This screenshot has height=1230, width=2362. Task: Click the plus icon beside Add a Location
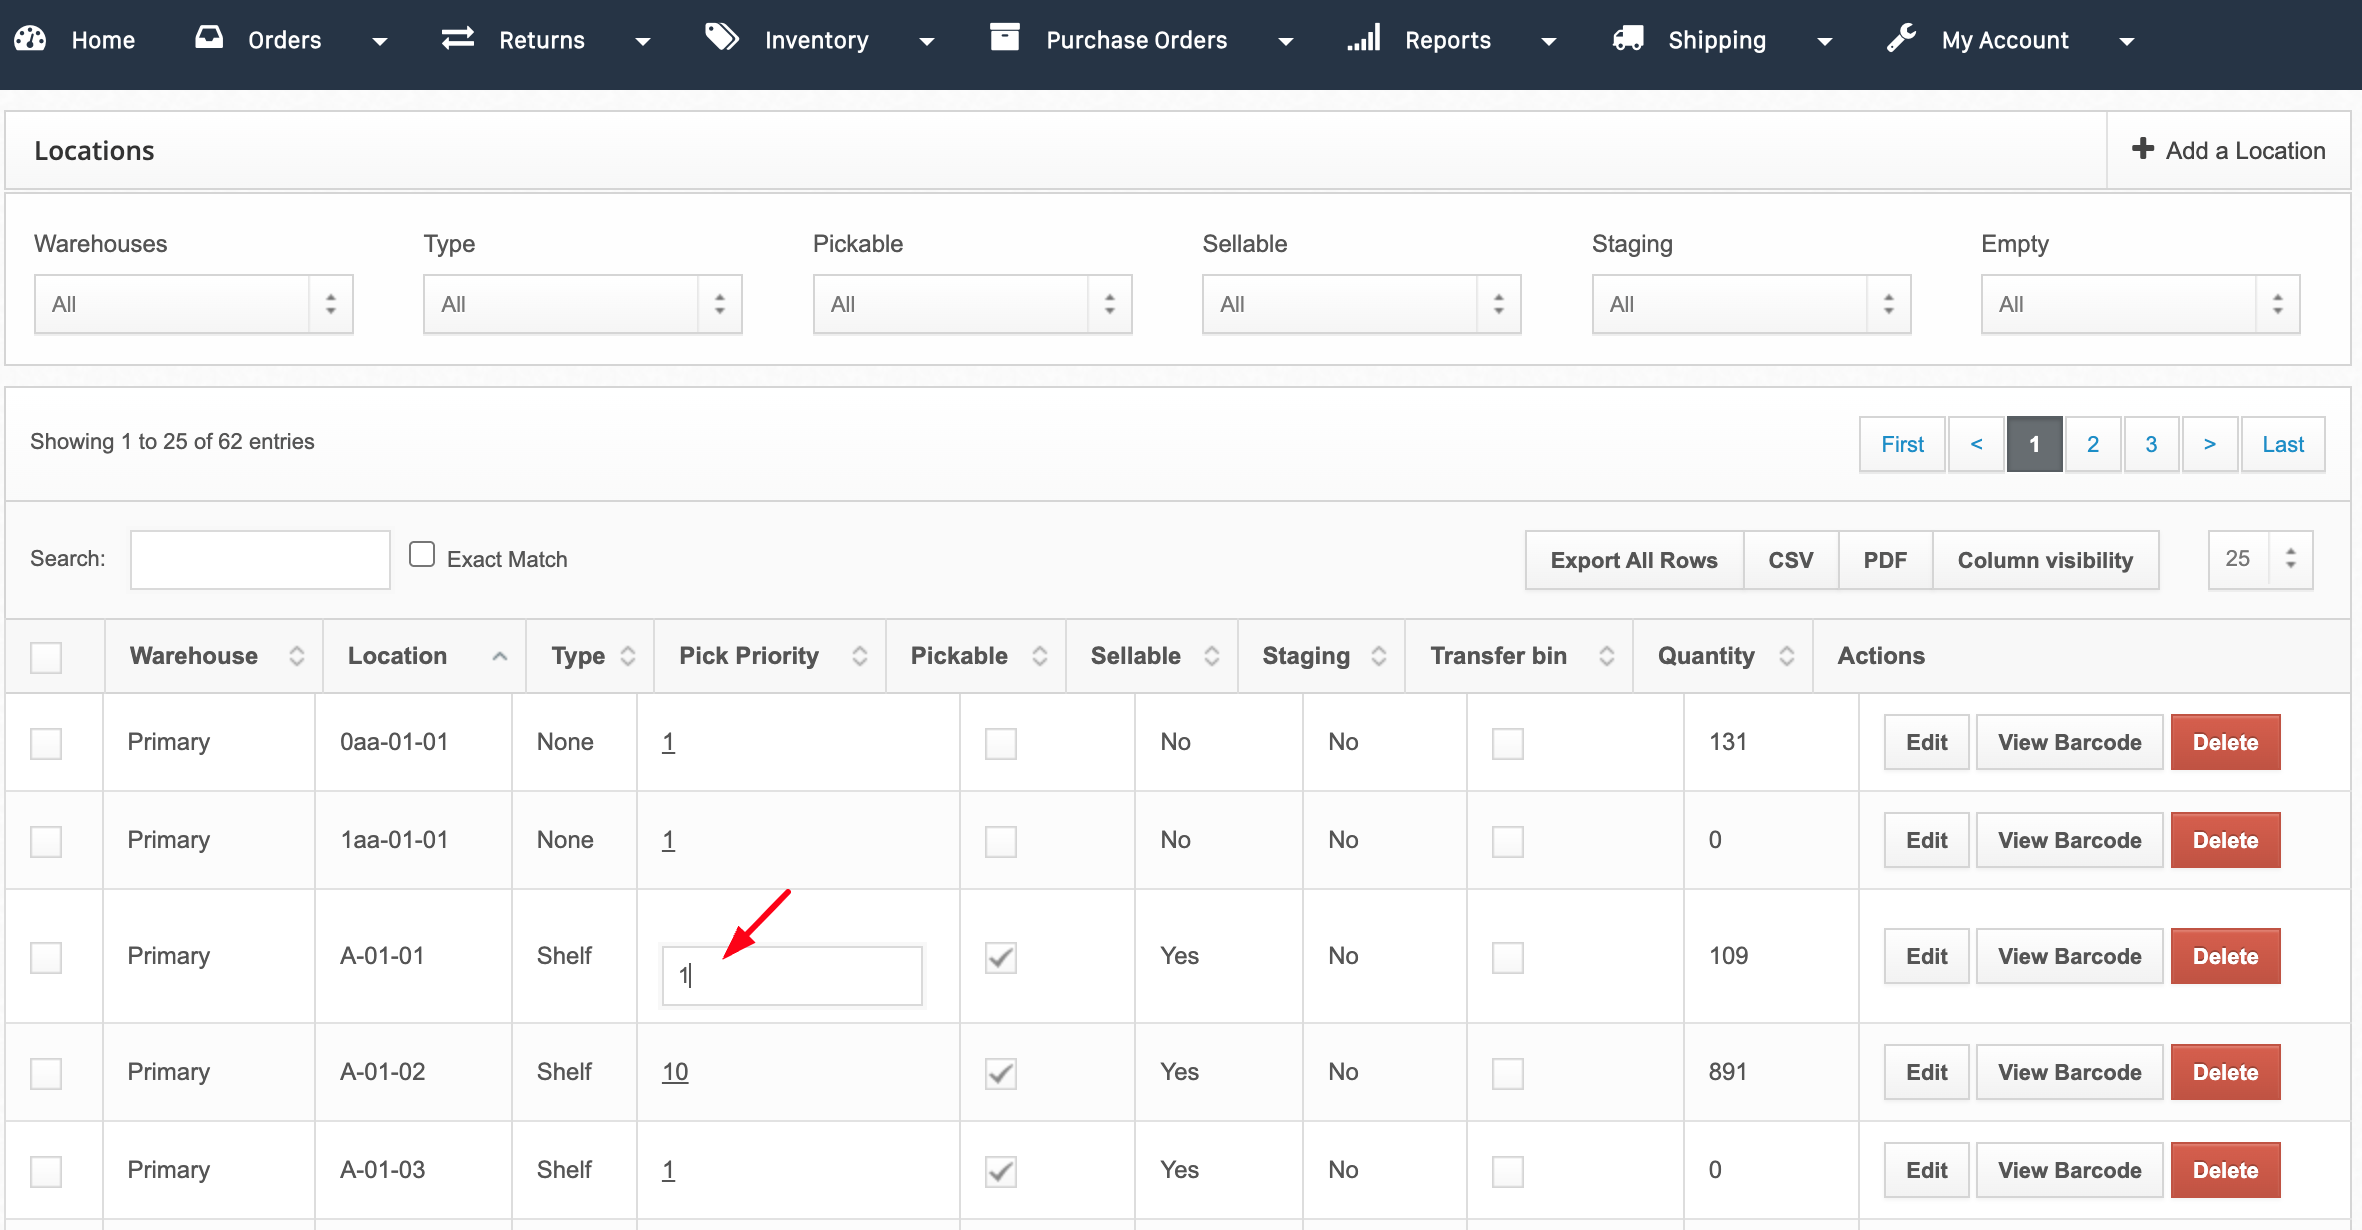click(2142, 149)
